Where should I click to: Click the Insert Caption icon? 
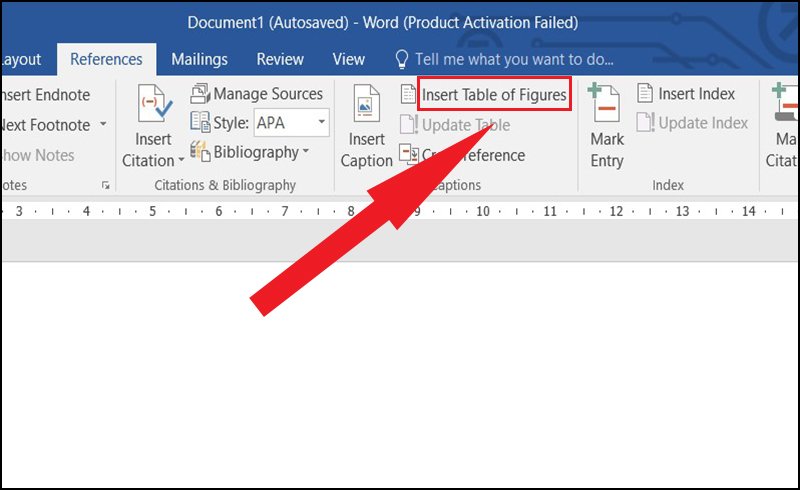367,103
